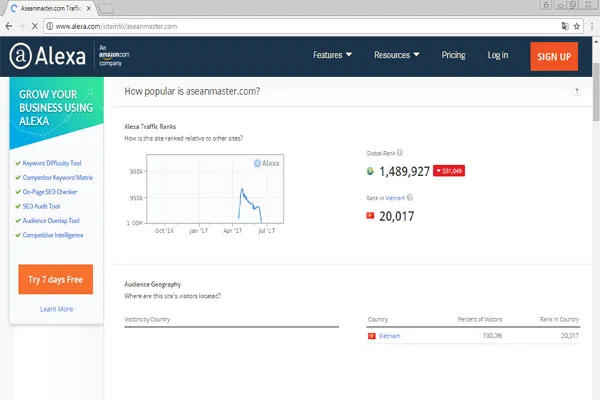Click the Log in link
This screenshot has height=400, width=600.
498,55
